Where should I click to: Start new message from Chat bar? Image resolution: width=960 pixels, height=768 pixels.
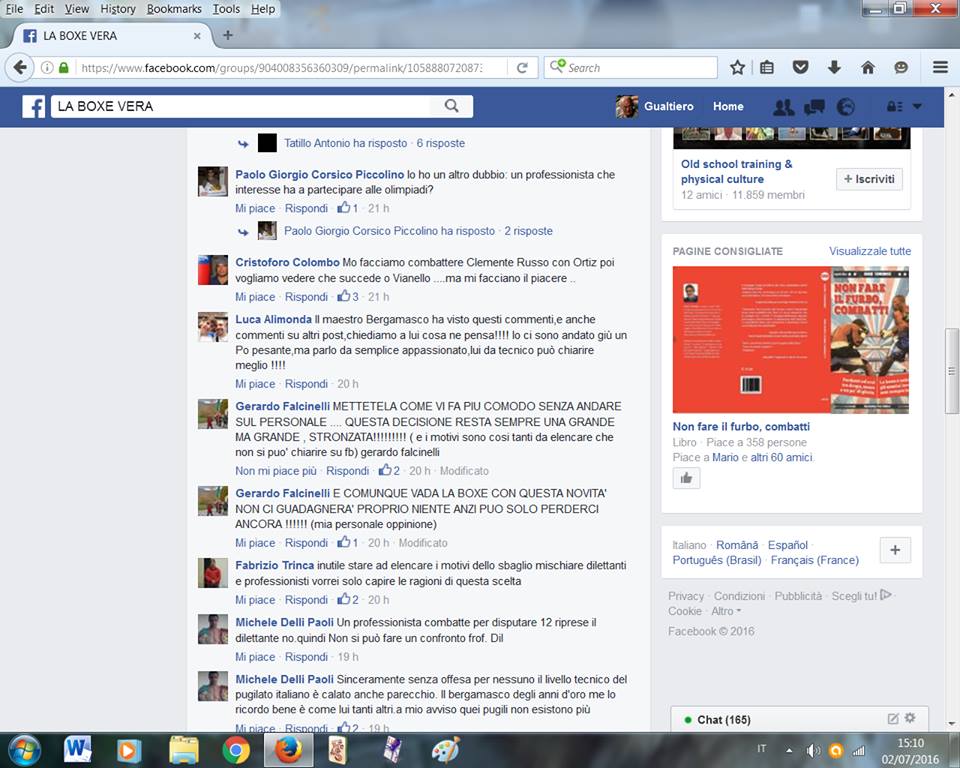(893, 718)
